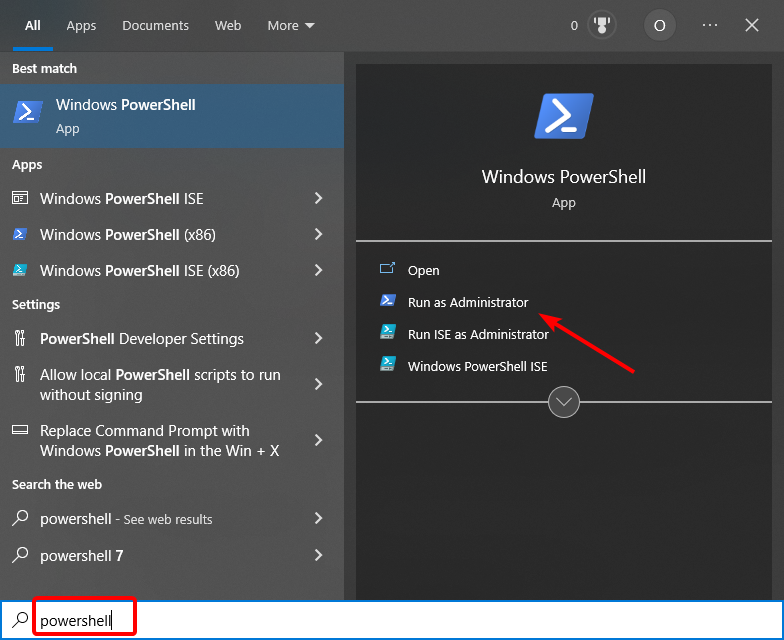Click the Replace Command Prompt settings icon
Viewport: 784px width, 640px height.
(20, 430)
